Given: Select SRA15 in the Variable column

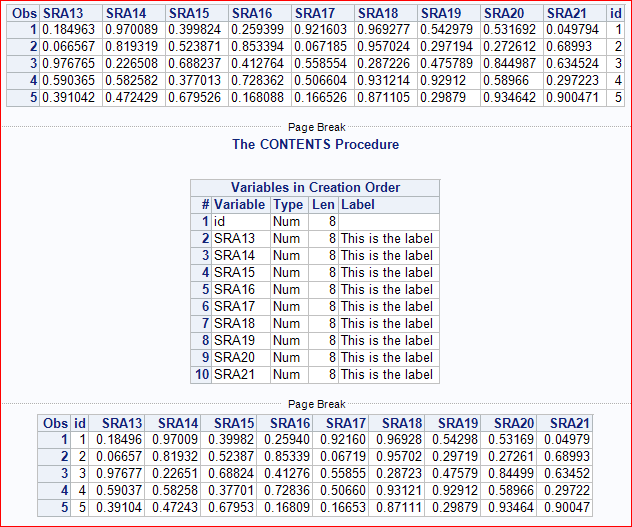Looking at the screenshot, I should point(234,272).
